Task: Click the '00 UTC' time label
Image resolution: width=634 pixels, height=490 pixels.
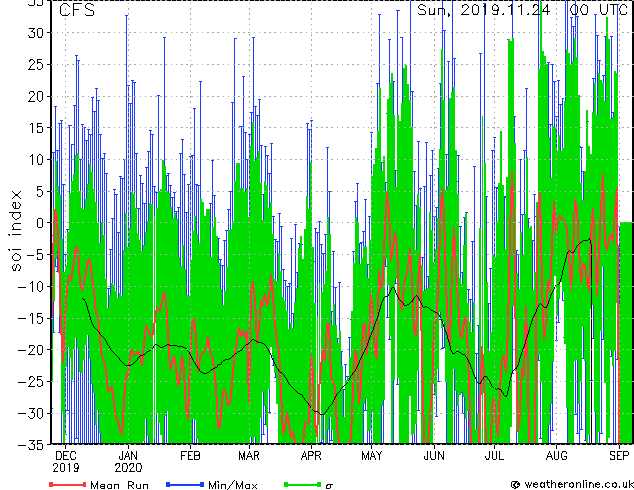Action: pos(599,10)
